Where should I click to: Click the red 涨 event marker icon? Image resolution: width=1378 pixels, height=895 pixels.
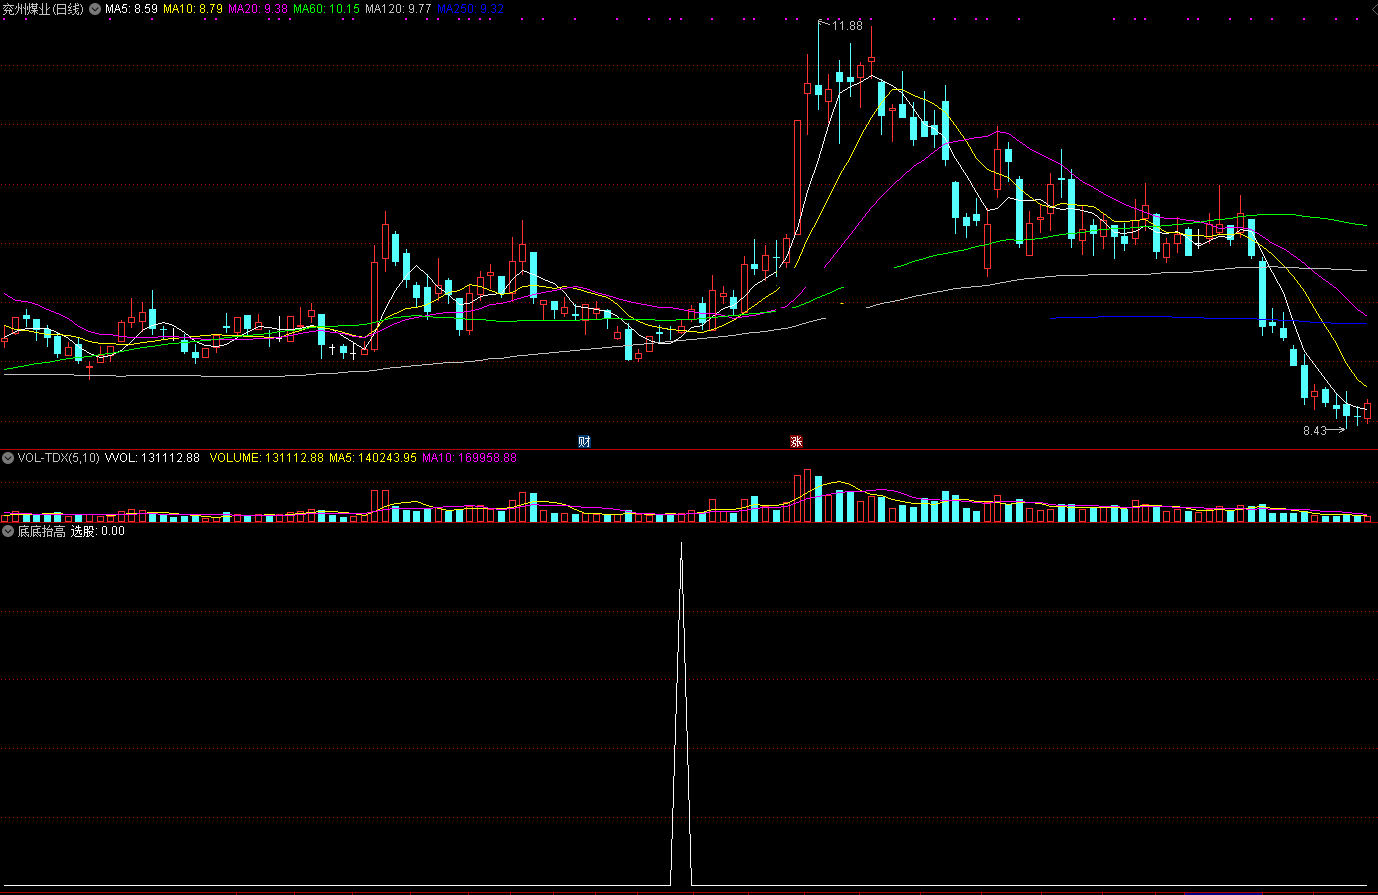797,442
